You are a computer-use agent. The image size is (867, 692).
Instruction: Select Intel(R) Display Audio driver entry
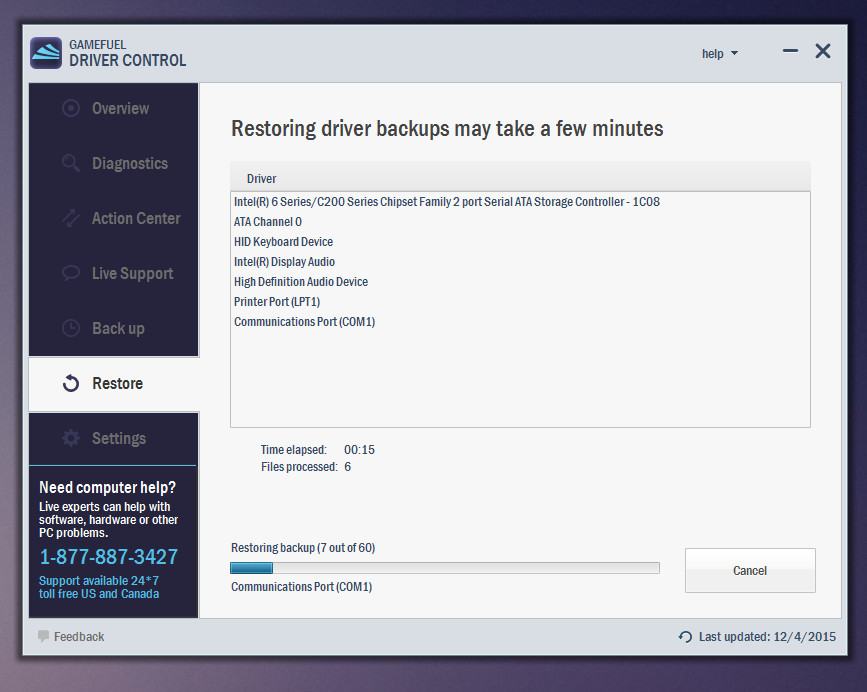[x=284, y=262]
